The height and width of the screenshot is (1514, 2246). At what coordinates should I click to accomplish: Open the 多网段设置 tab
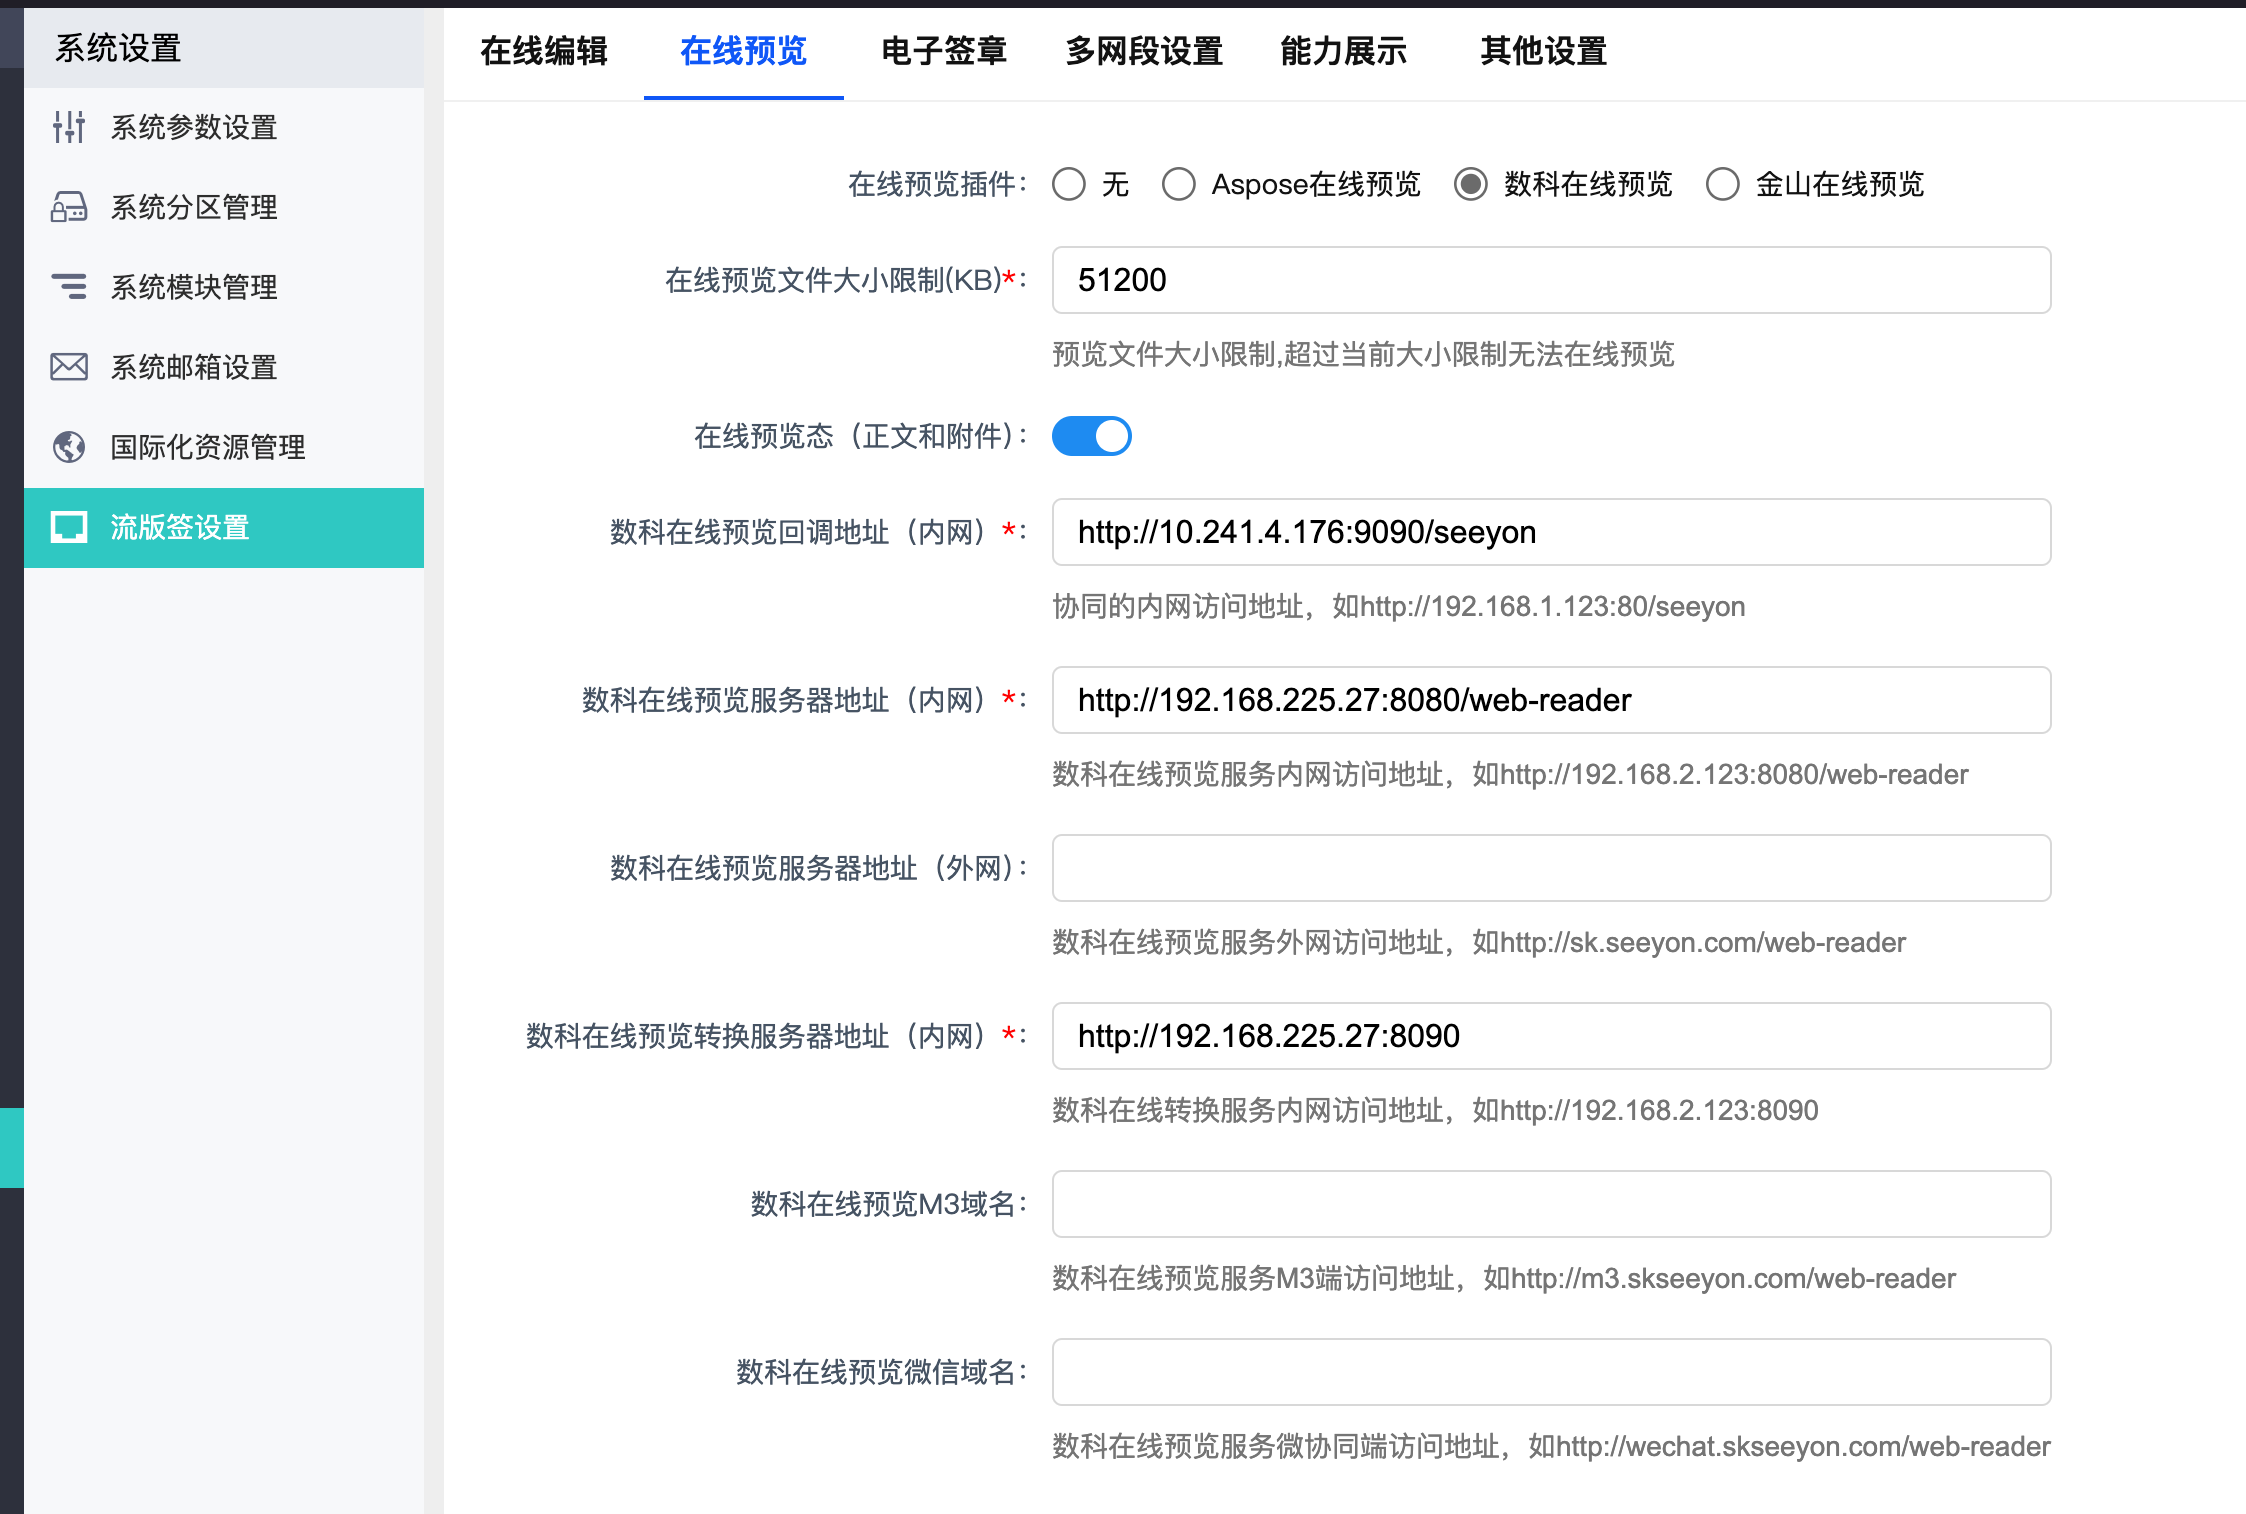coord(1144,51)
